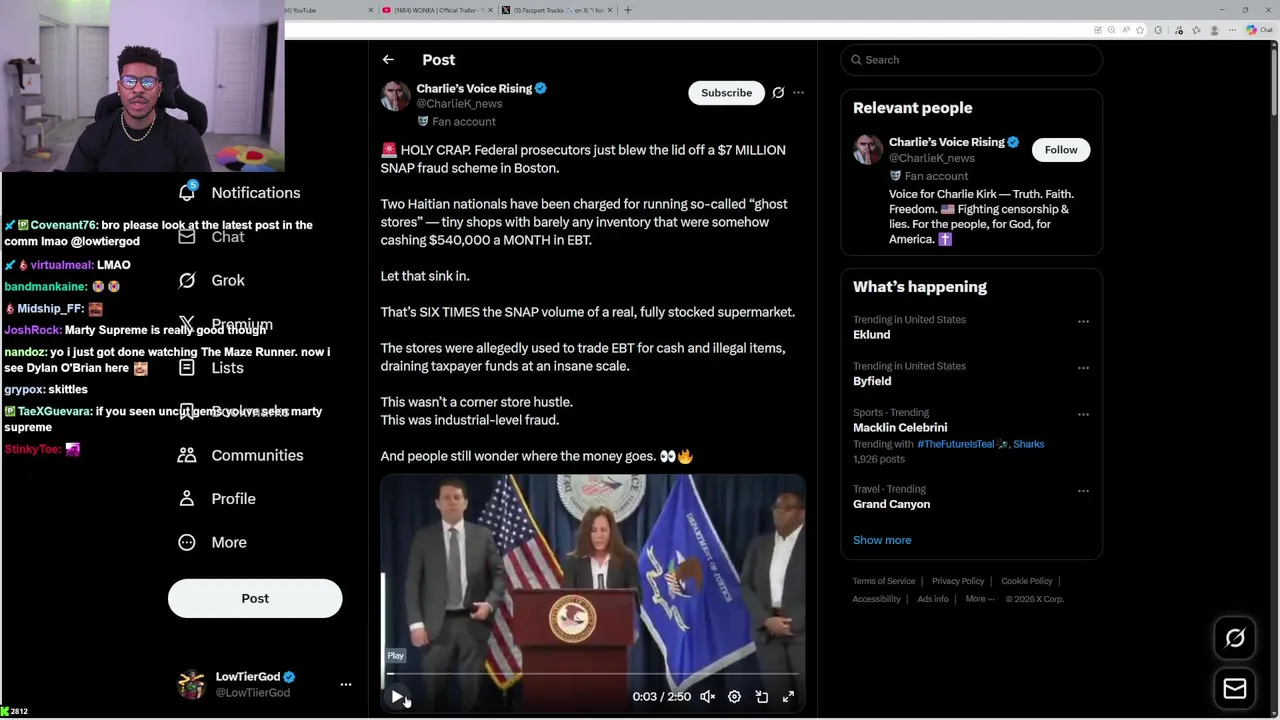Open the Grand Canyon trend
Image resolution: width=1280 pixels, height=720 pixels.
pos(891,504)
